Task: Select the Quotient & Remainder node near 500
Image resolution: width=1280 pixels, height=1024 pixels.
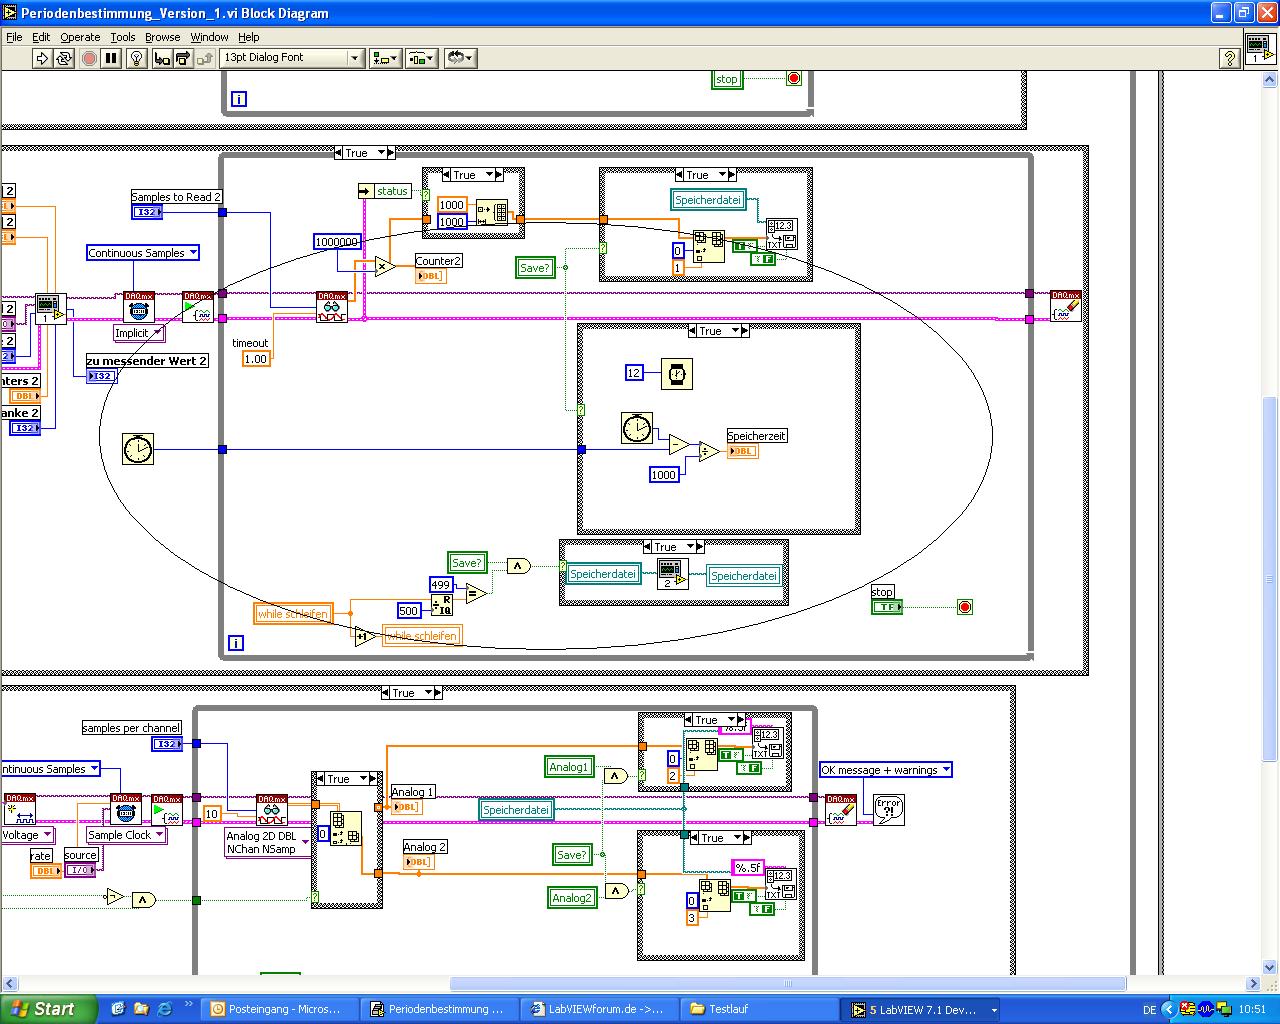Action: pos(441,604)
